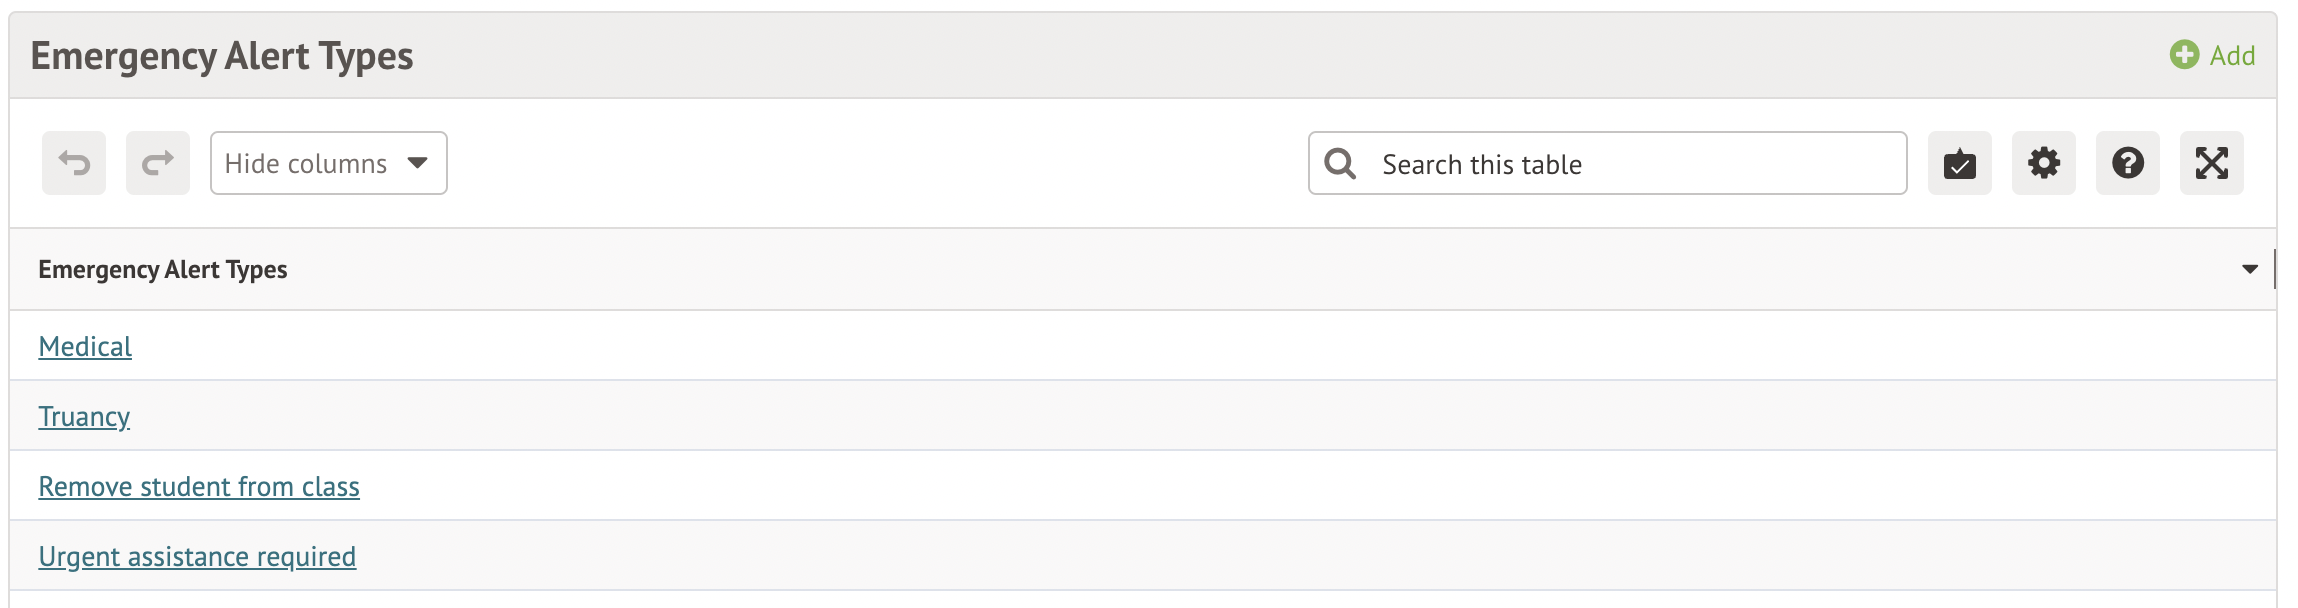
Task: Sort by Emergency Alert Types column header
Action: tap(163, 270)
